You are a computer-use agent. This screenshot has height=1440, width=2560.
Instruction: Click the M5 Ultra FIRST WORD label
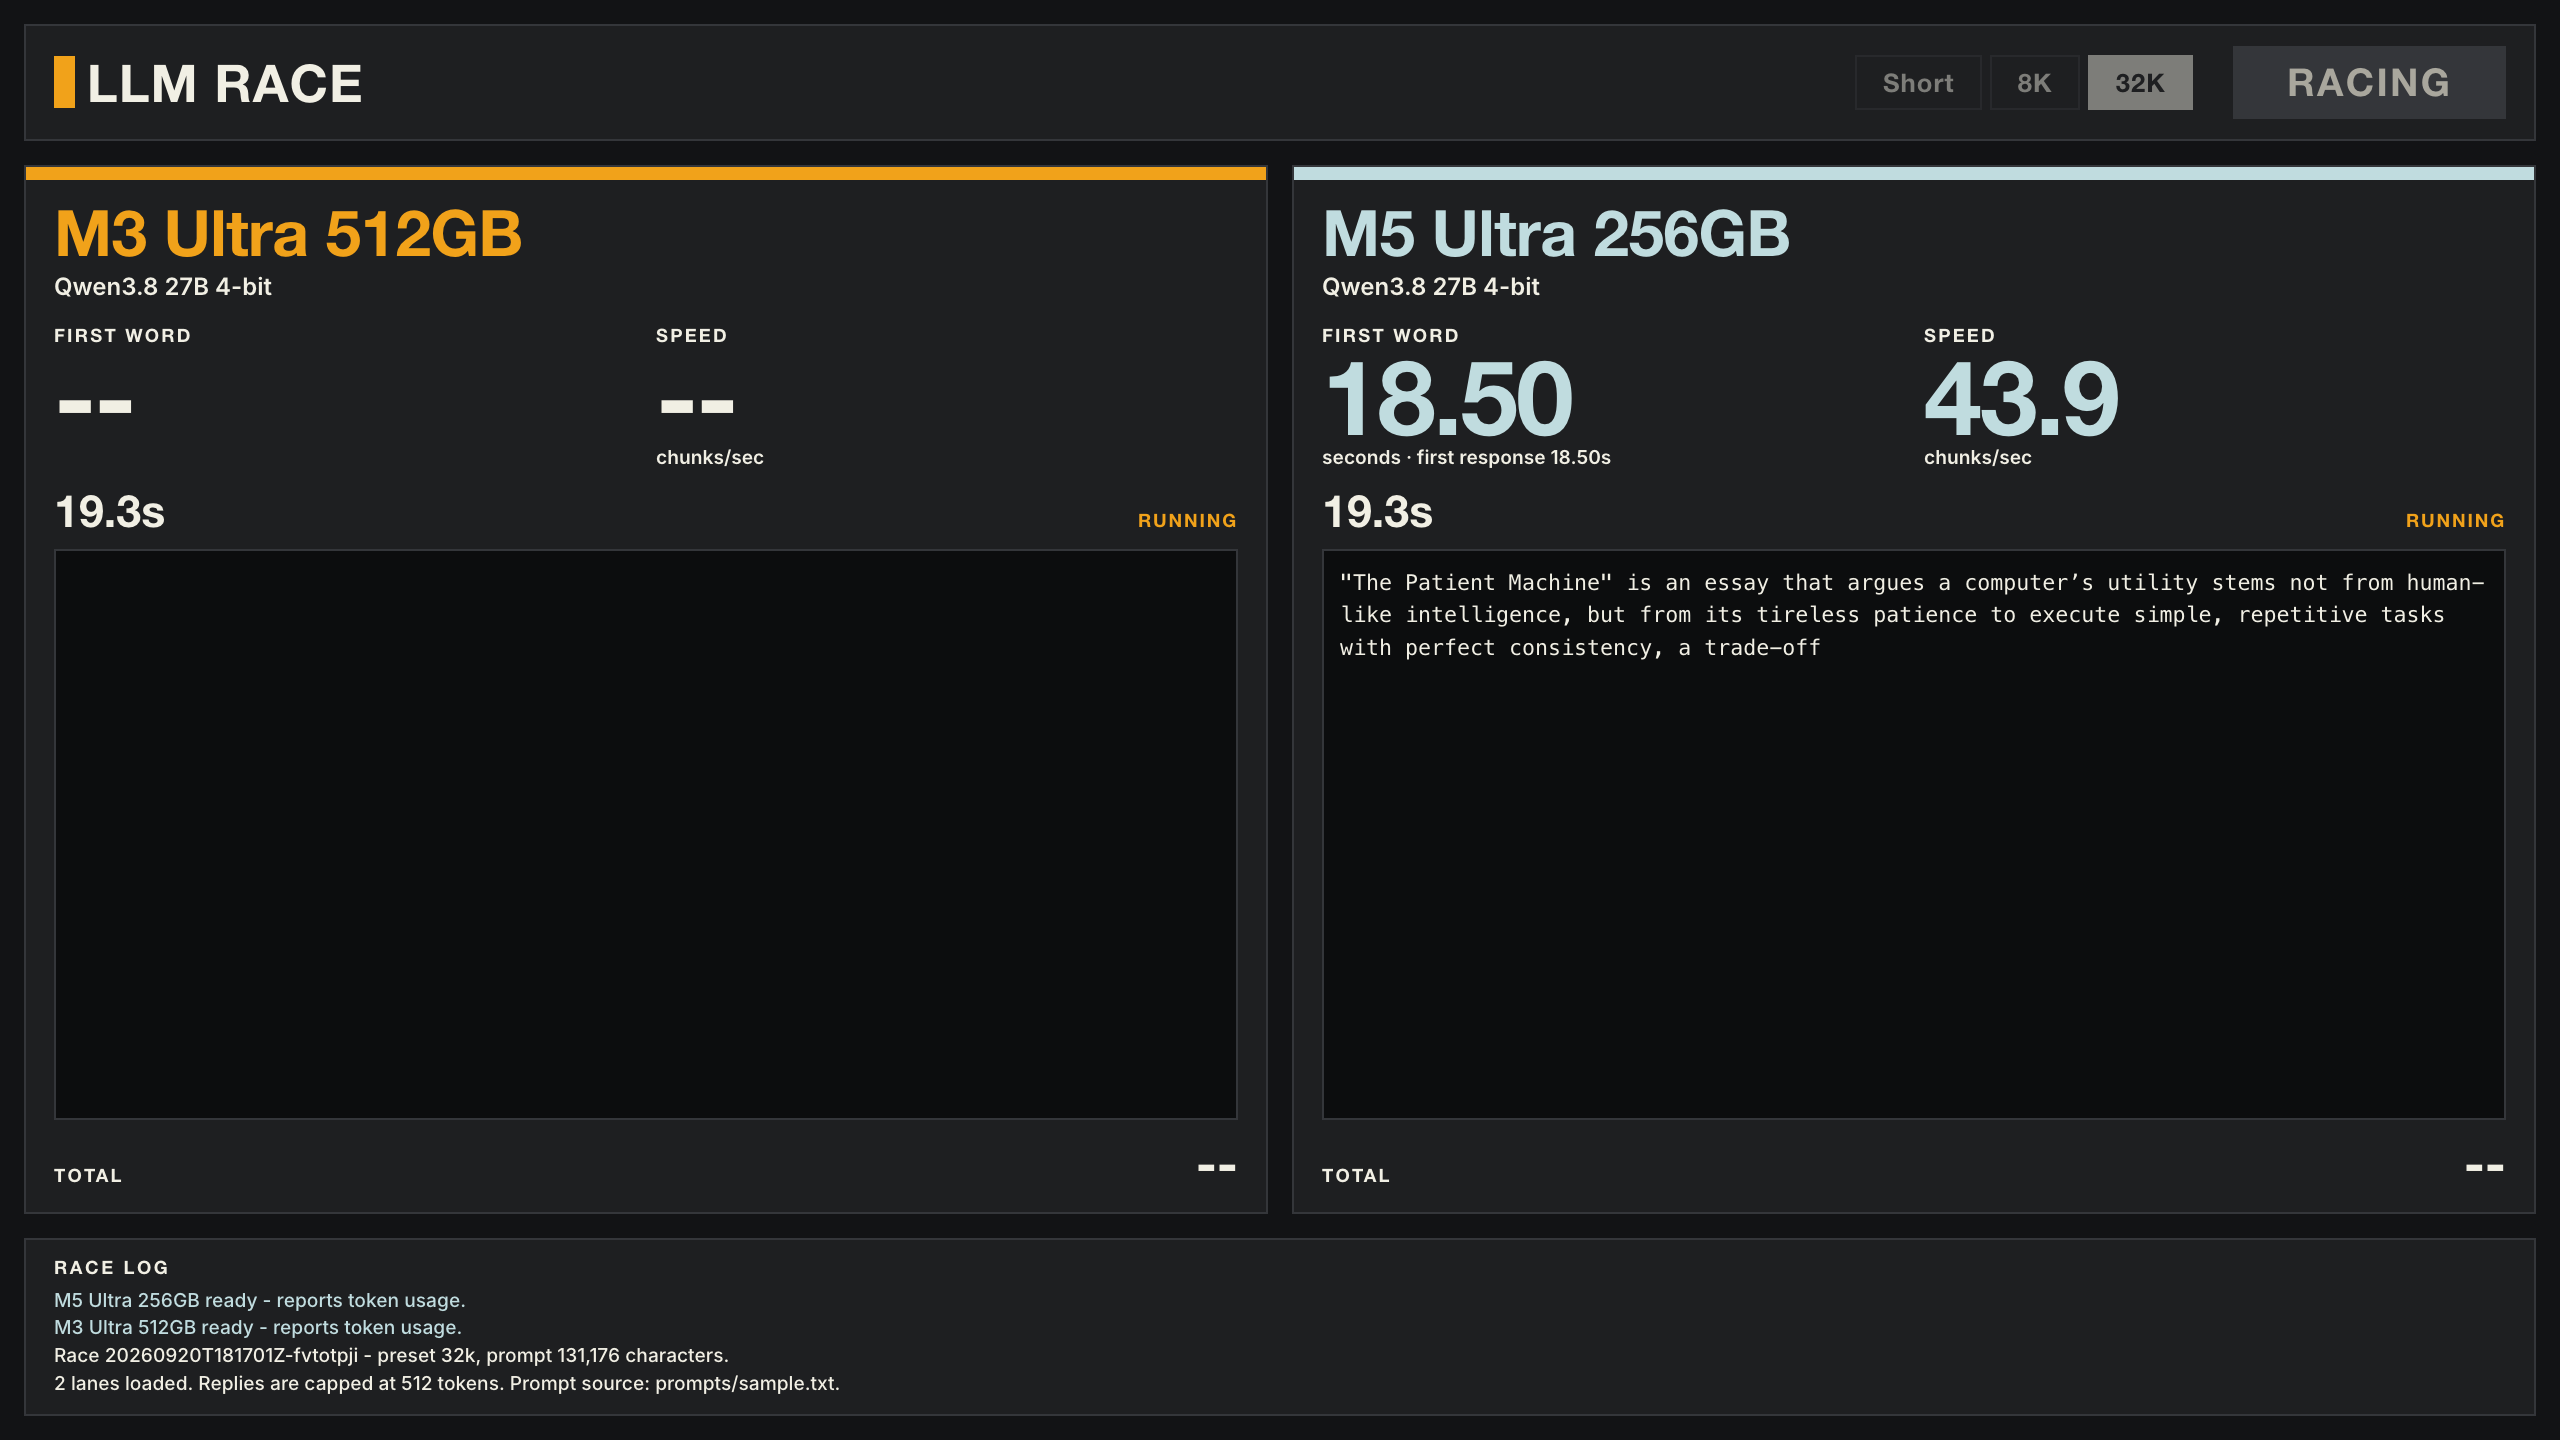pos(1391,336)
